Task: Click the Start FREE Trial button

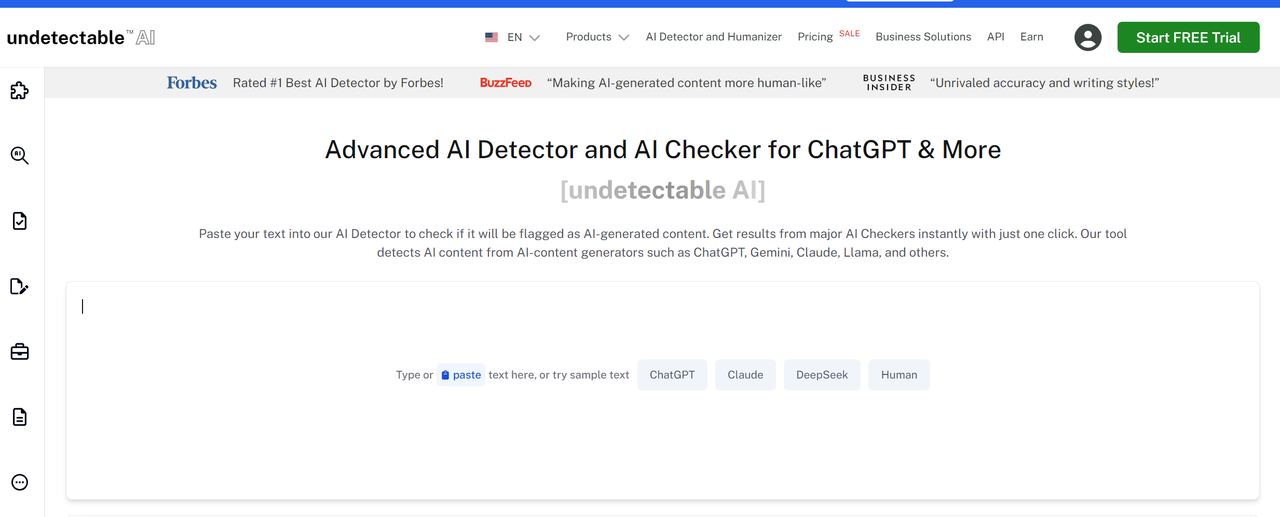Action: click(x=1188, y=37)
